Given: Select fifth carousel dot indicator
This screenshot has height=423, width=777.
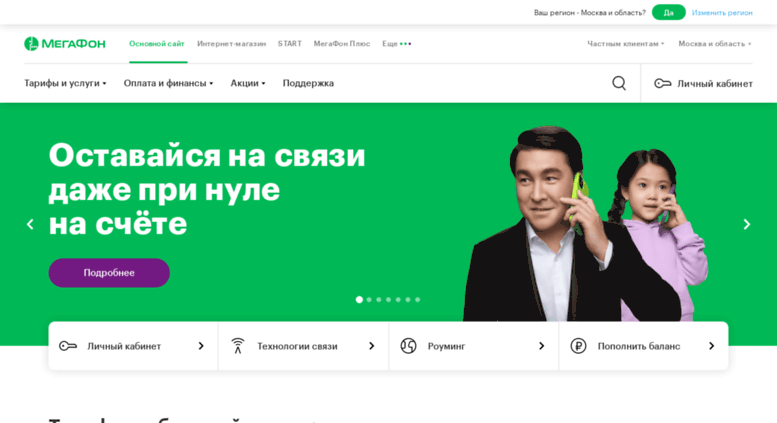Looking at the screenshot, I should coord(398,300).
